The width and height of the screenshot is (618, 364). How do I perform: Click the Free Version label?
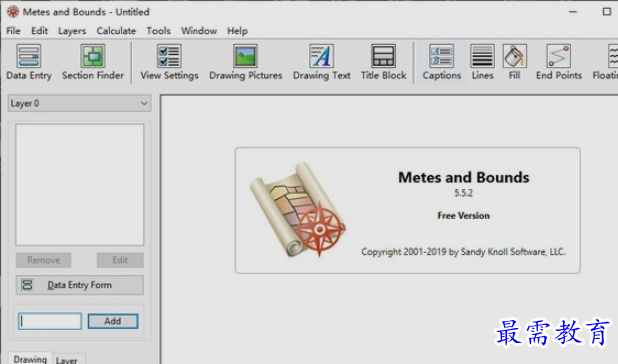pos(464,215)
